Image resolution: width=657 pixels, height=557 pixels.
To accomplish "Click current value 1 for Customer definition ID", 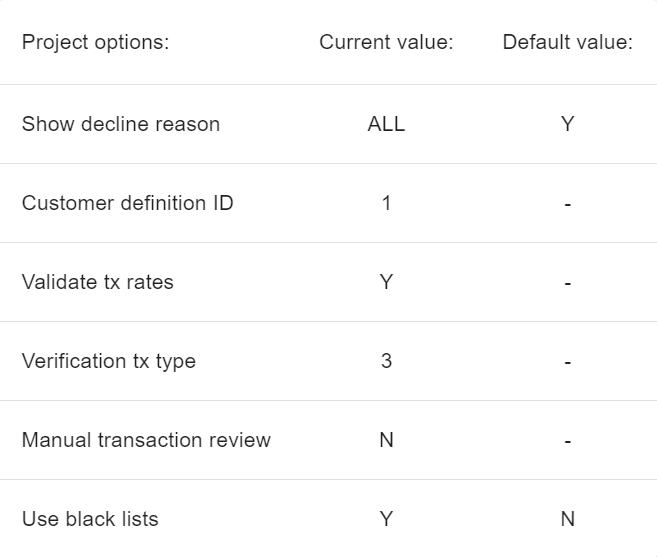I will (386, 203).
